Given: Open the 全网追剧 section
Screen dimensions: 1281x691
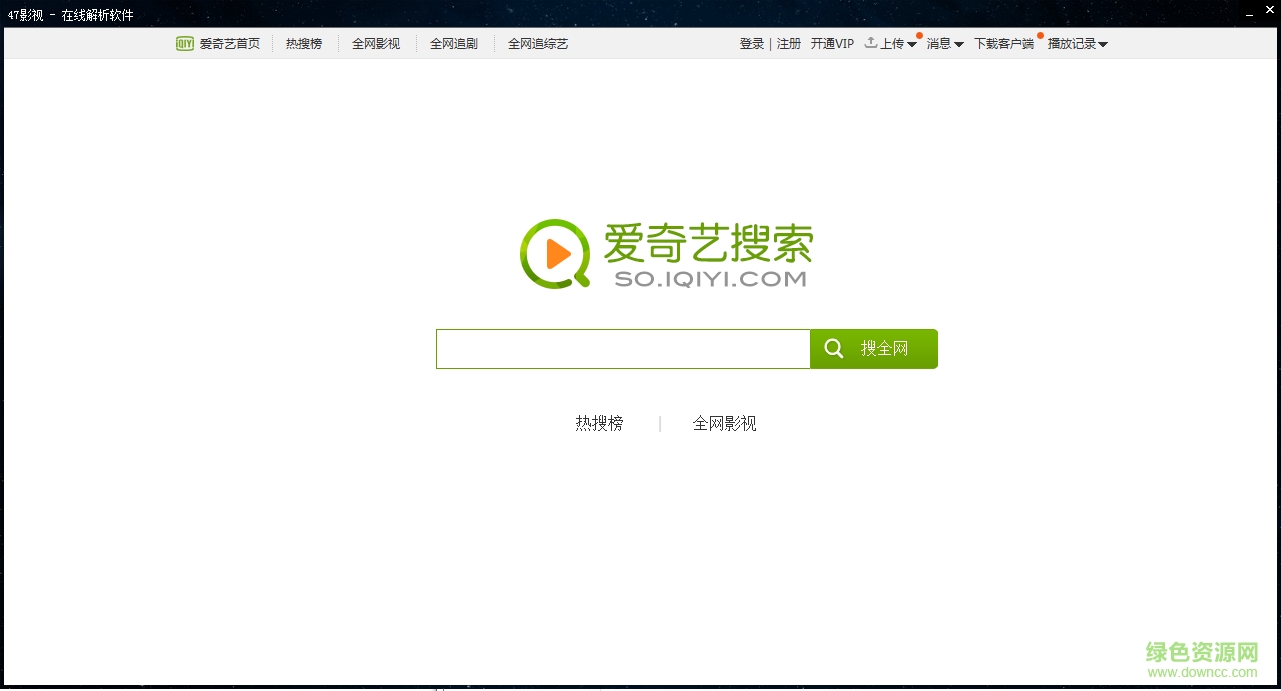Looking at the screenshot, I should 454,43.
